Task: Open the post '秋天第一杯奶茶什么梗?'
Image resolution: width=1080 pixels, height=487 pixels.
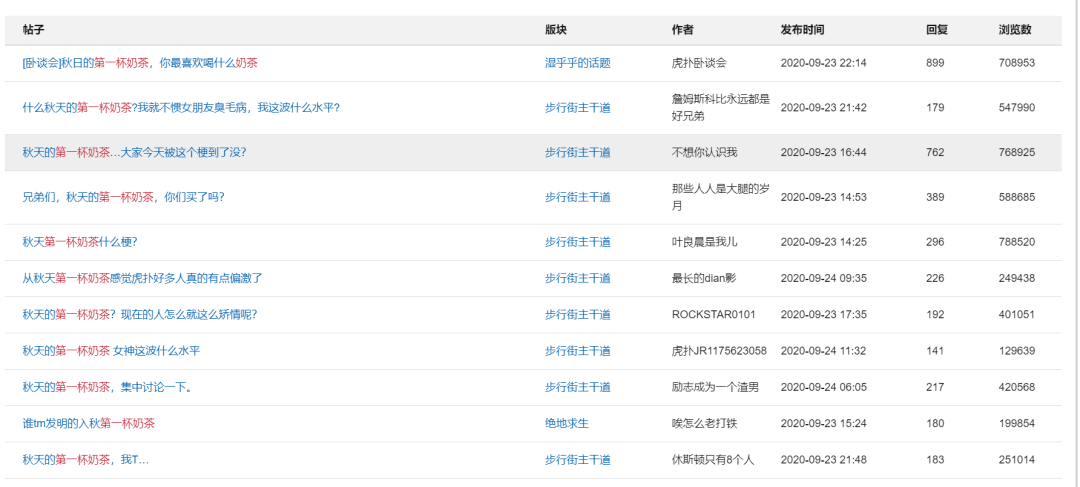Action: click(x=80, y=242)
